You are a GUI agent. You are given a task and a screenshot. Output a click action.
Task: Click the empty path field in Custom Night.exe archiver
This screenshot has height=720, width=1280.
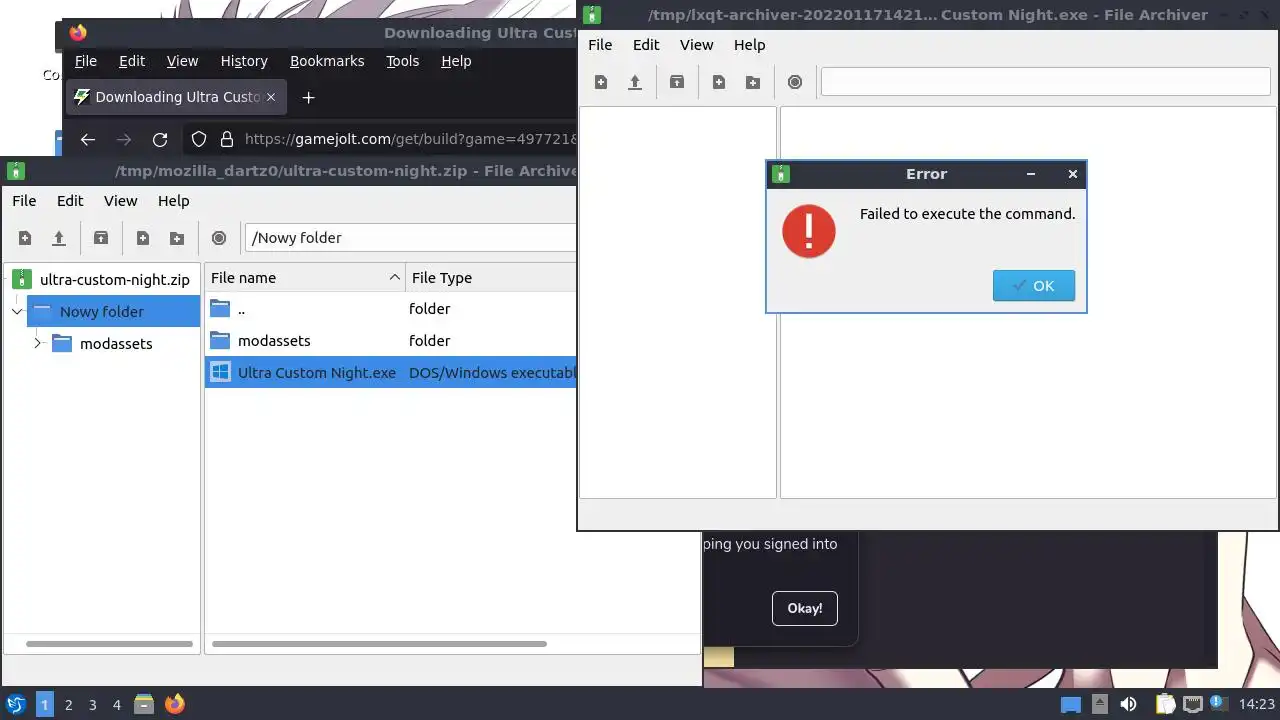click(1045, 82)
